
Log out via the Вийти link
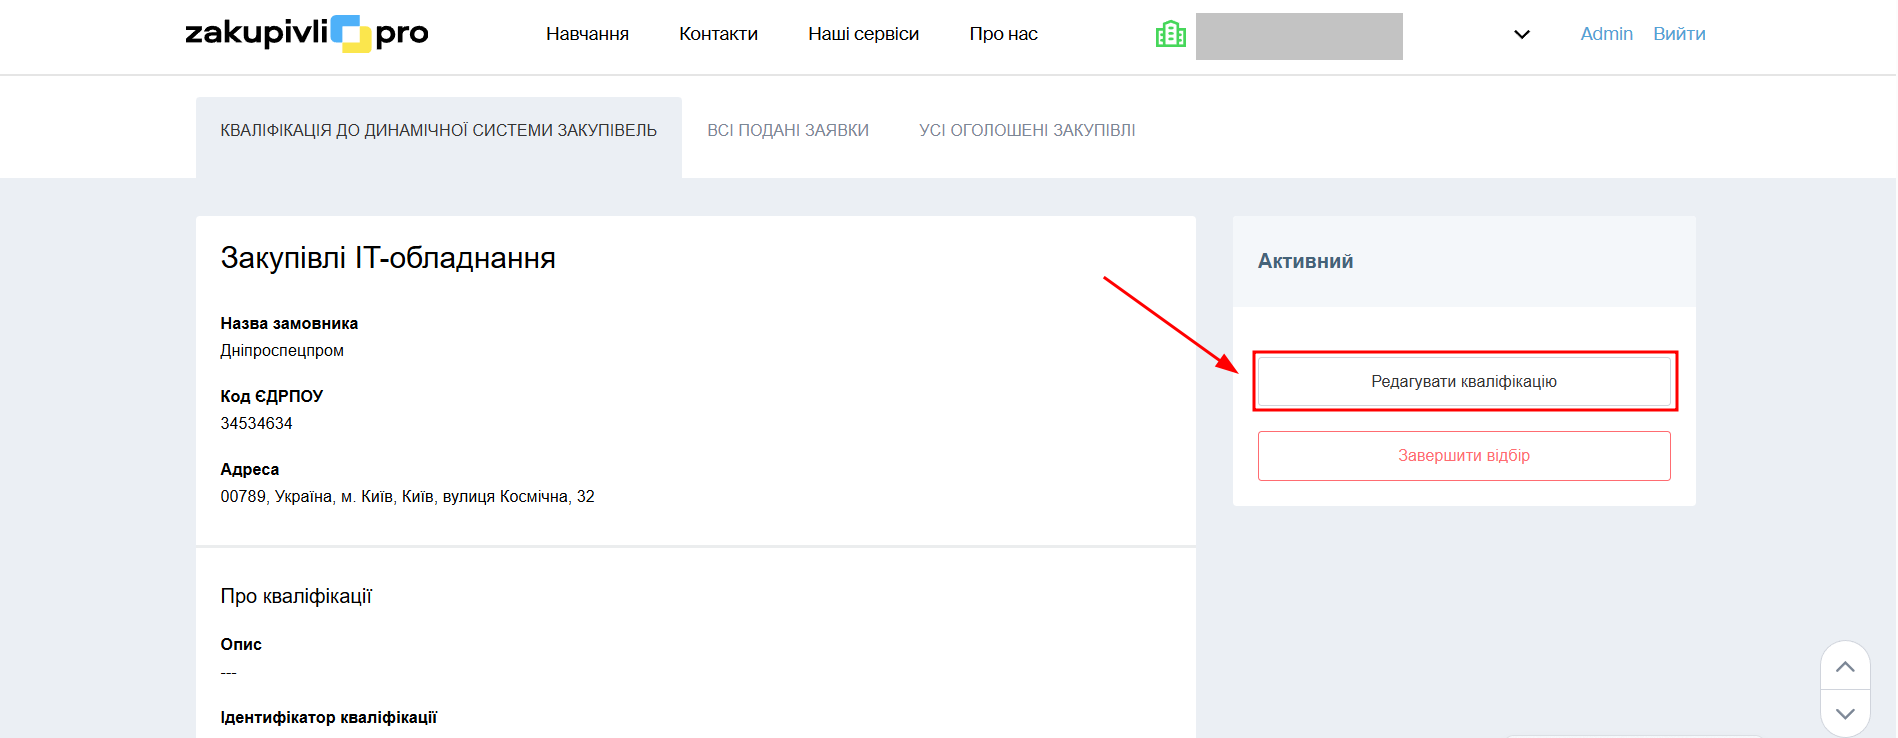[x=1679, y=34]
